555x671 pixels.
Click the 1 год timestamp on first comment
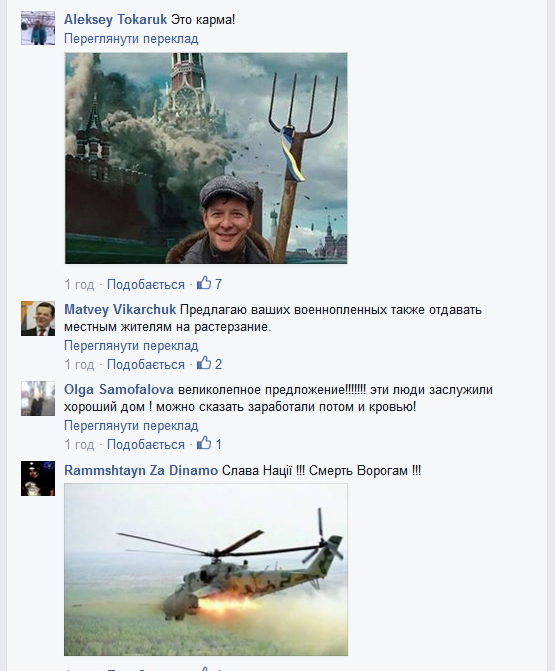pyautogui.click(x=79, y=284)
